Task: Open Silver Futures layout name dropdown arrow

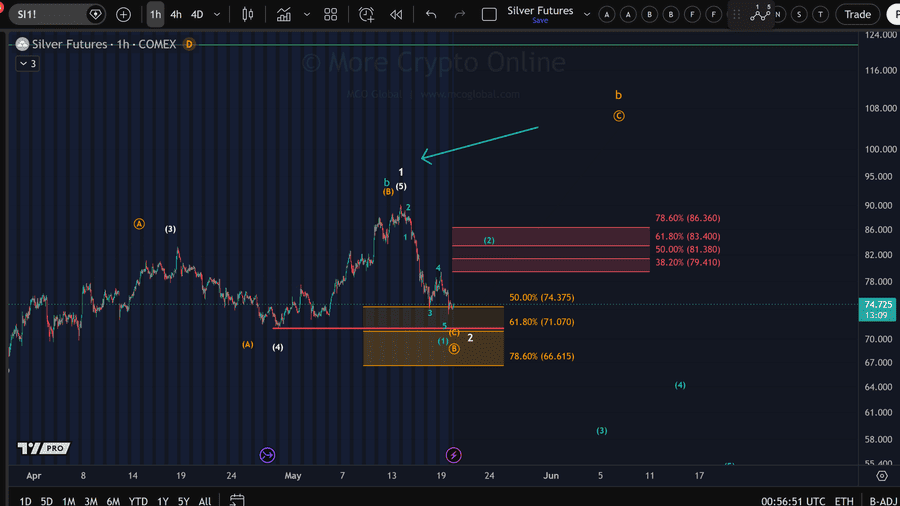Action: coord(587,14)
